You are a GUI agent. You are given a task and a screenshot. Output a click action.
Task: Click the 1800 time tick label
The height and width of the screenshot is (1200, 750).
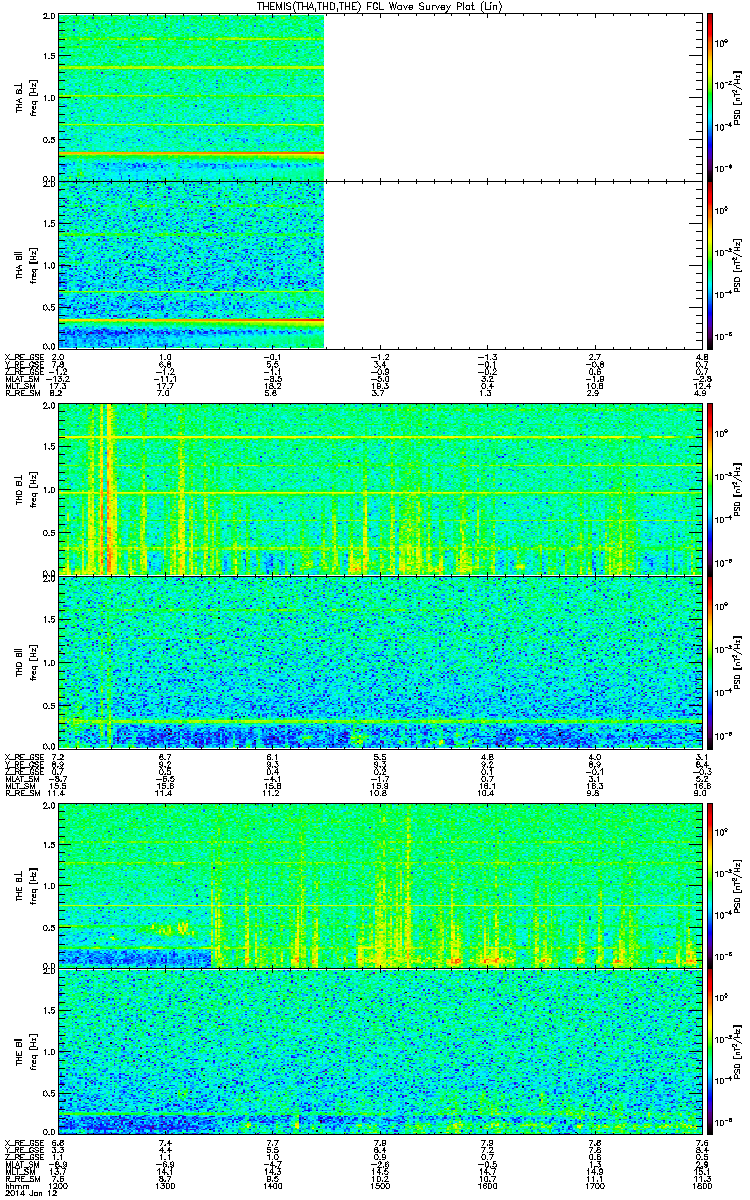click(701, 1186)
